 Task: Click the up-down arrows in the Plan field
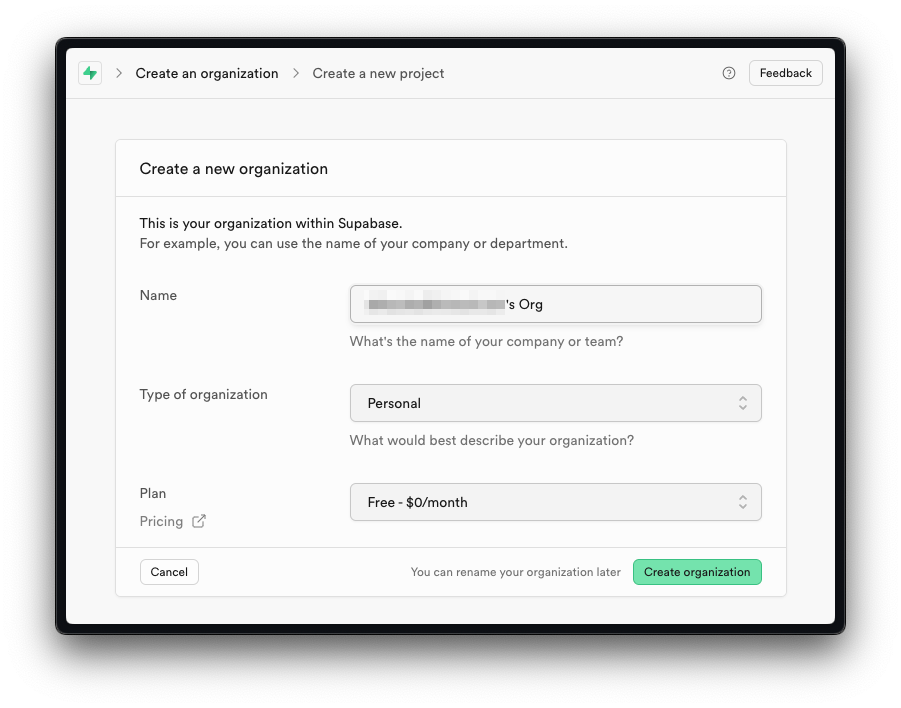coord(742,502)
